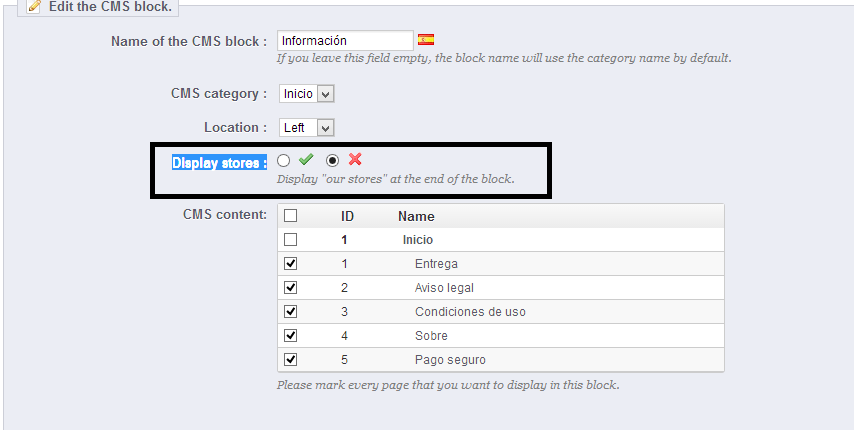Click the highlighted Display stores label
854x430 pixels.
[x=219, y=162]
